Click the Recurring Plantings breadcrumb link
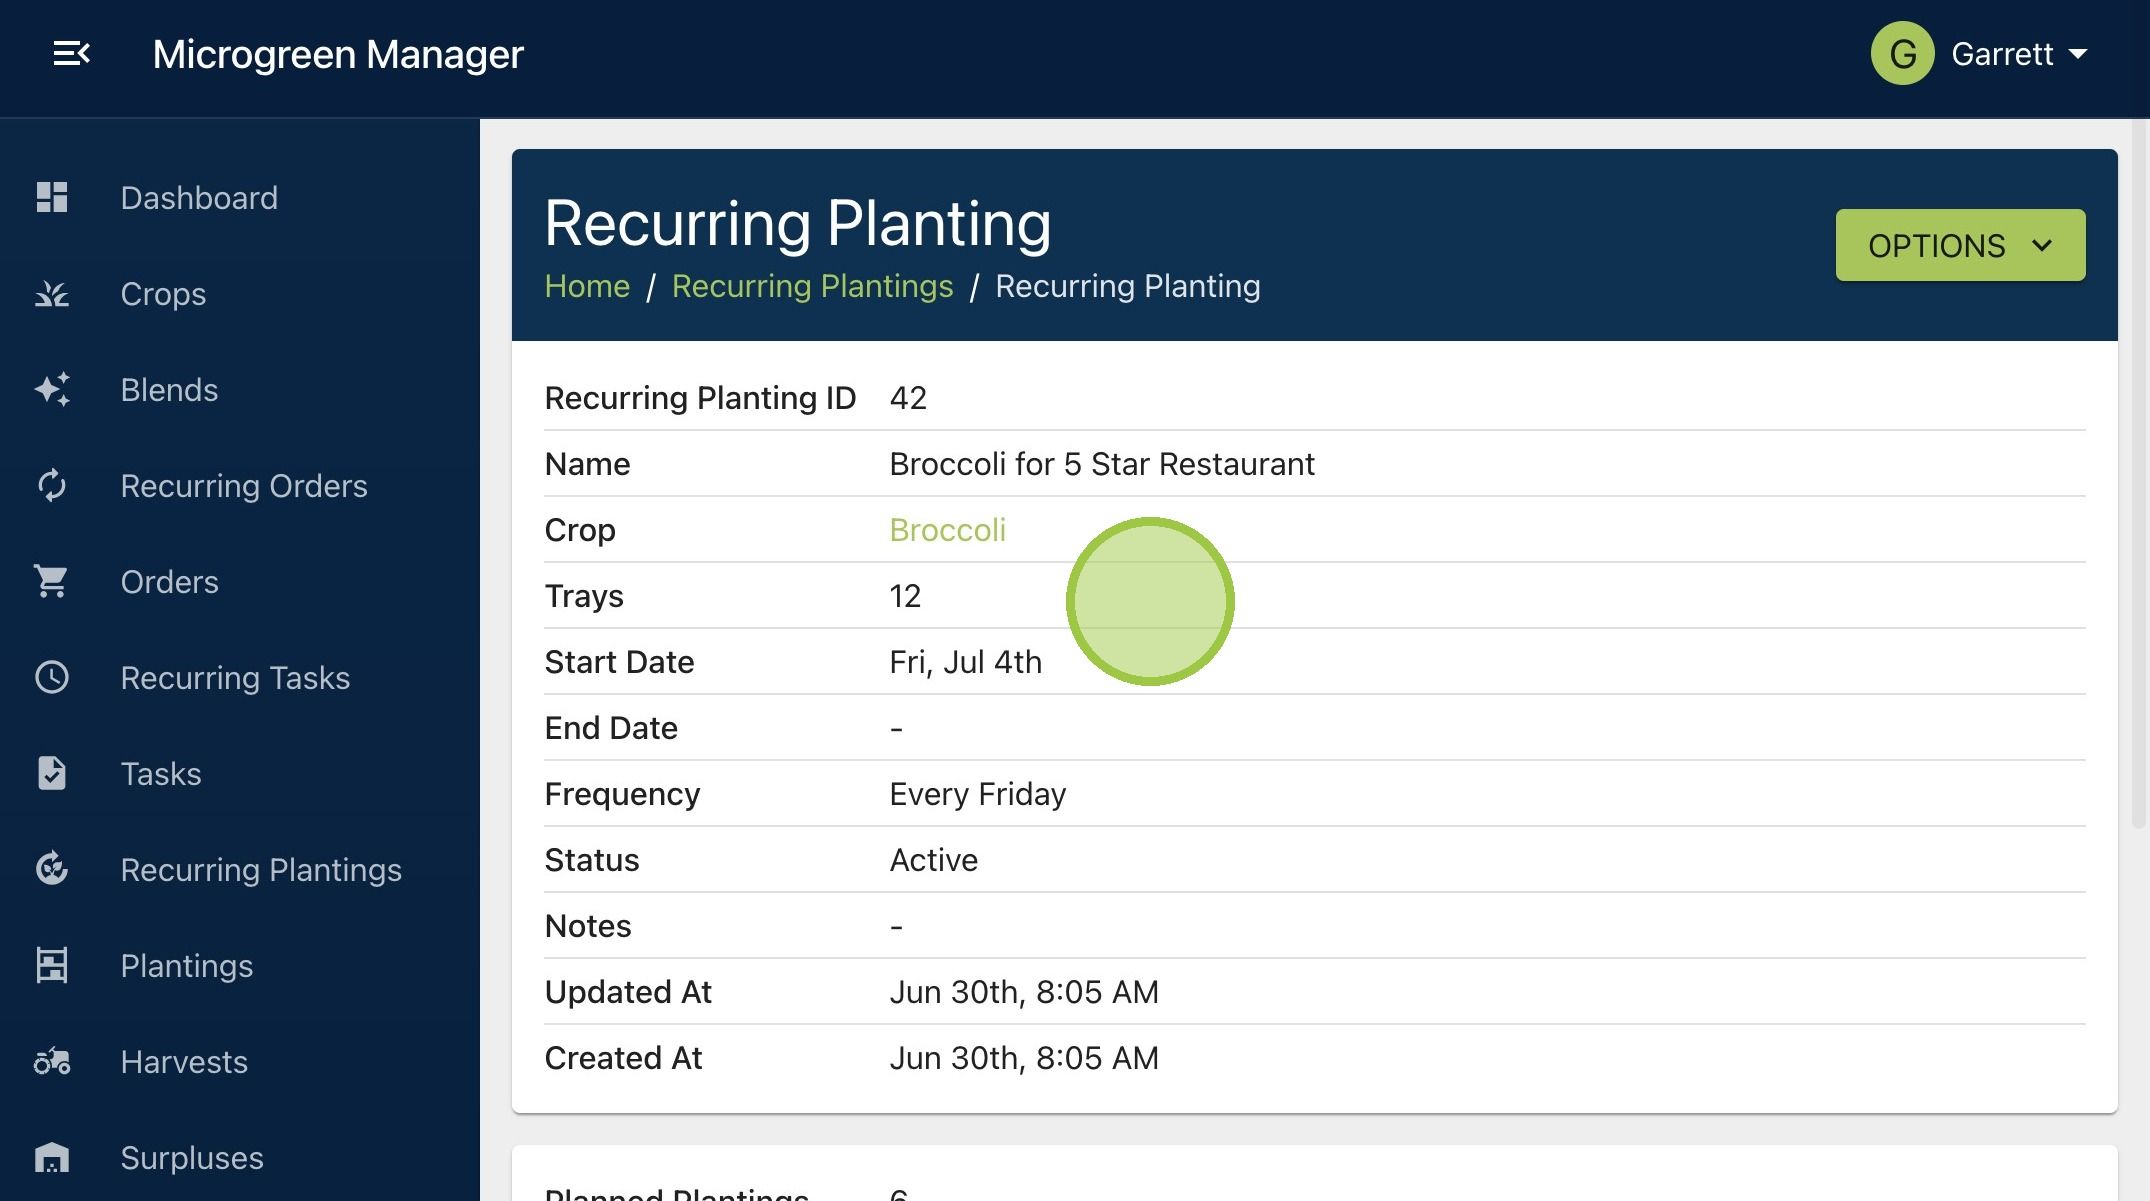Viewport: 2150px width, 1201px height. [x=812, y=286]
